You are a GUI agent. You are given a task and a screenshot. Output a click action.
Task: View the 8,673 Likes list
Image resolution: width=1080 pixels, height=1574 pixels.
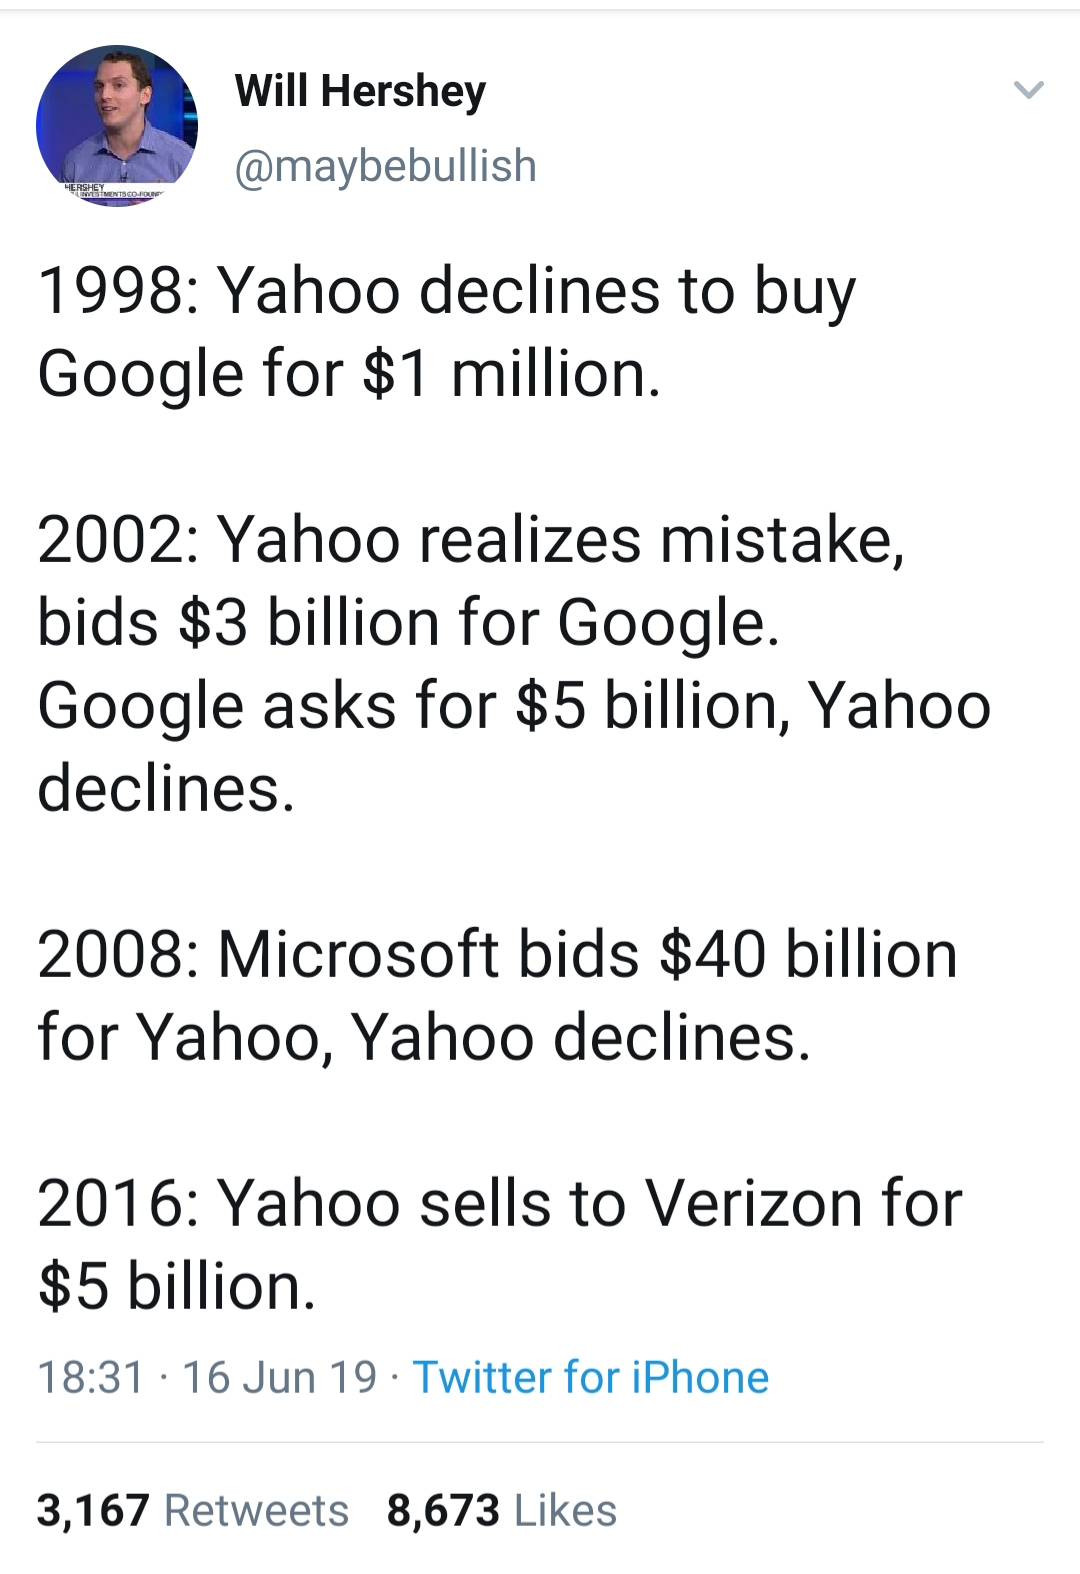pyautogui.click(x=502, y=1510)
